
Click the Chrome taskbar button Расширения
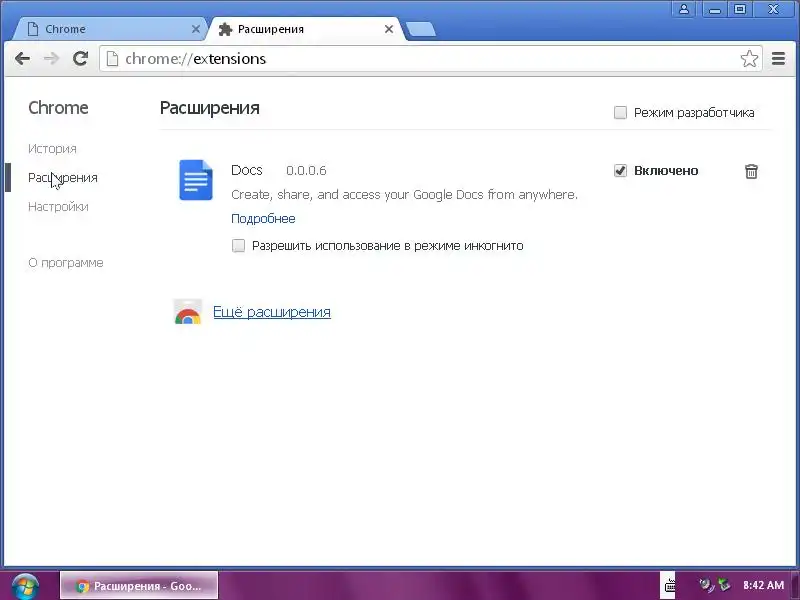(139, 586)
